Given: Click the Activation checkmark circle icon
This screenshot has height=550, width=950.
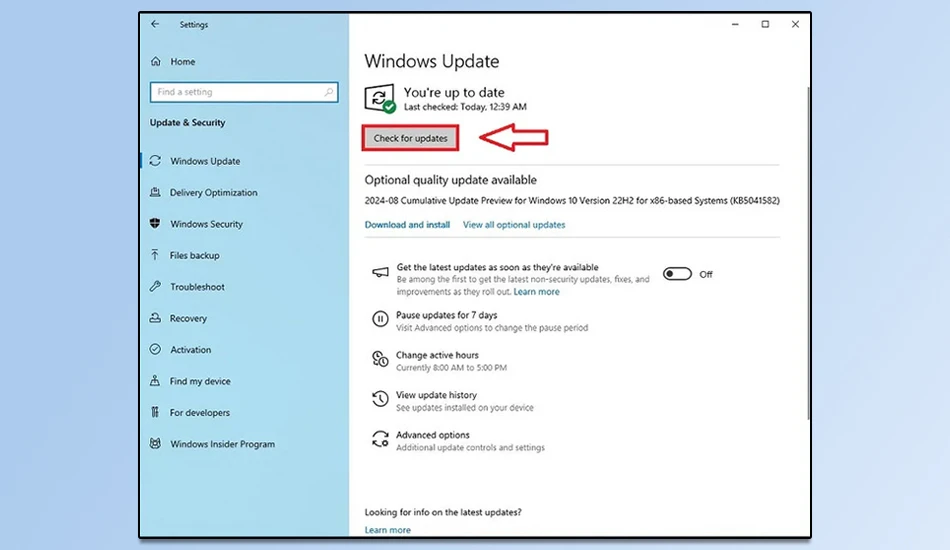Looking at the screenshot, I should 156,350.
